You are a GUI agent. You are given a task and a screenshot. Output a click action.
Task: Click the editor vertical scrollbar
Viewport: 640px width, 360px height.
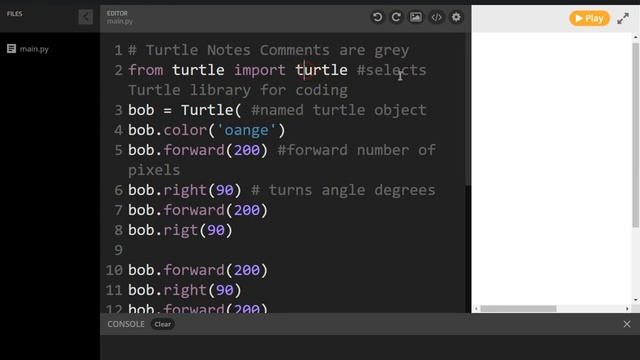click(468, 109)
